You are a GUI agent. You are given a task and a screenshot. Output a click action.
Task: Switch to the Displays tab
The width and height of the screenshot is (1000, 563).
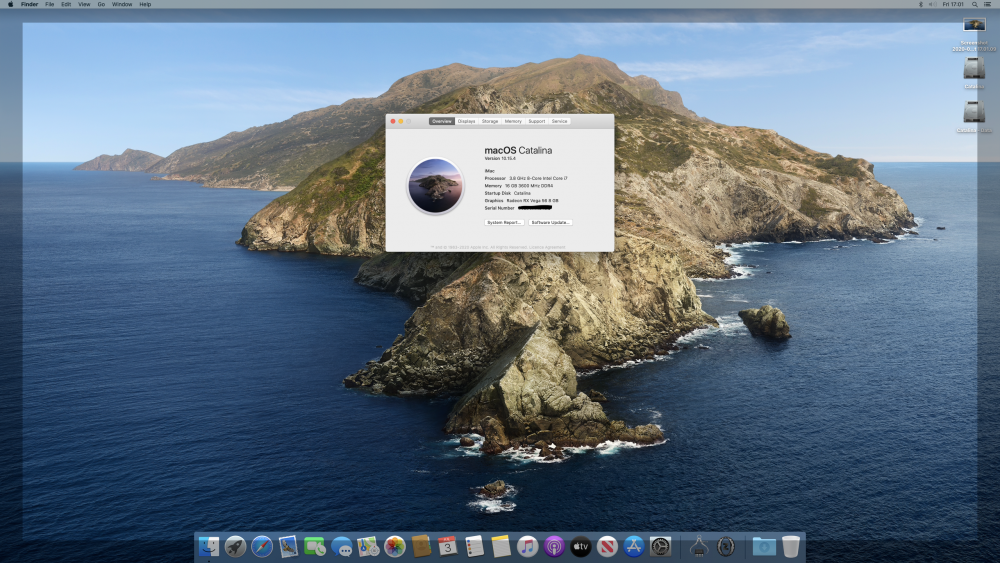point(466,121)
